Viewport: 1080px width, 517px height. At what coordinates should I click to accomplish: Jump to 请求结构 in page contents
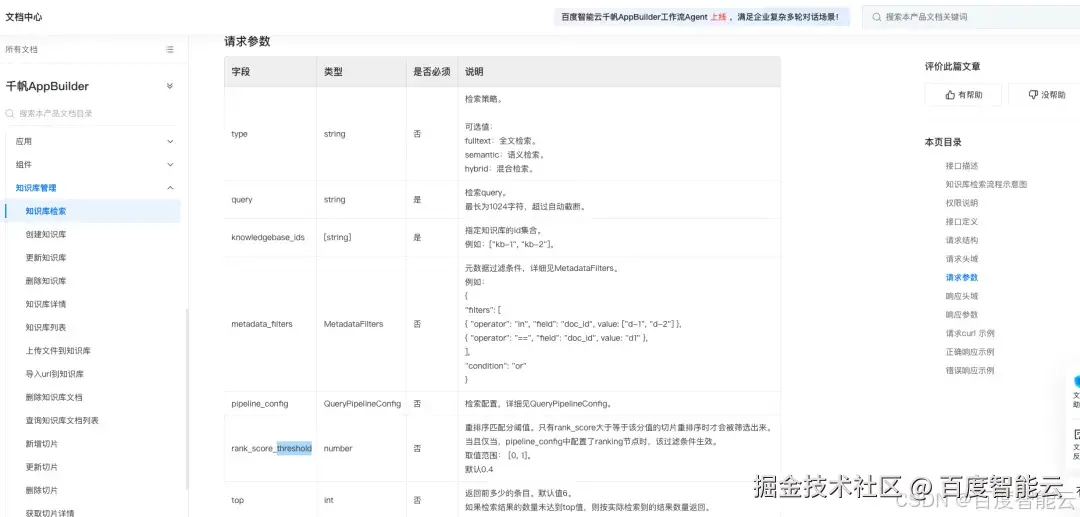pos(962,240)
